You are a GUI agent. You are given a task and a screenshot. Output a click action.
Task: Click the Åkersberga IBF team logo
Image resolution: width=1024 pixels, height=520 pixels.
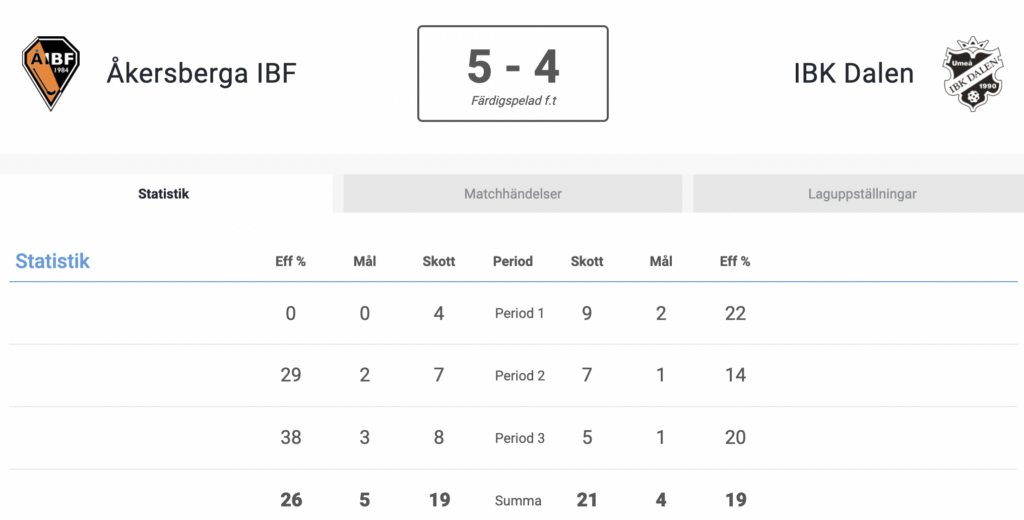(50, 73)
